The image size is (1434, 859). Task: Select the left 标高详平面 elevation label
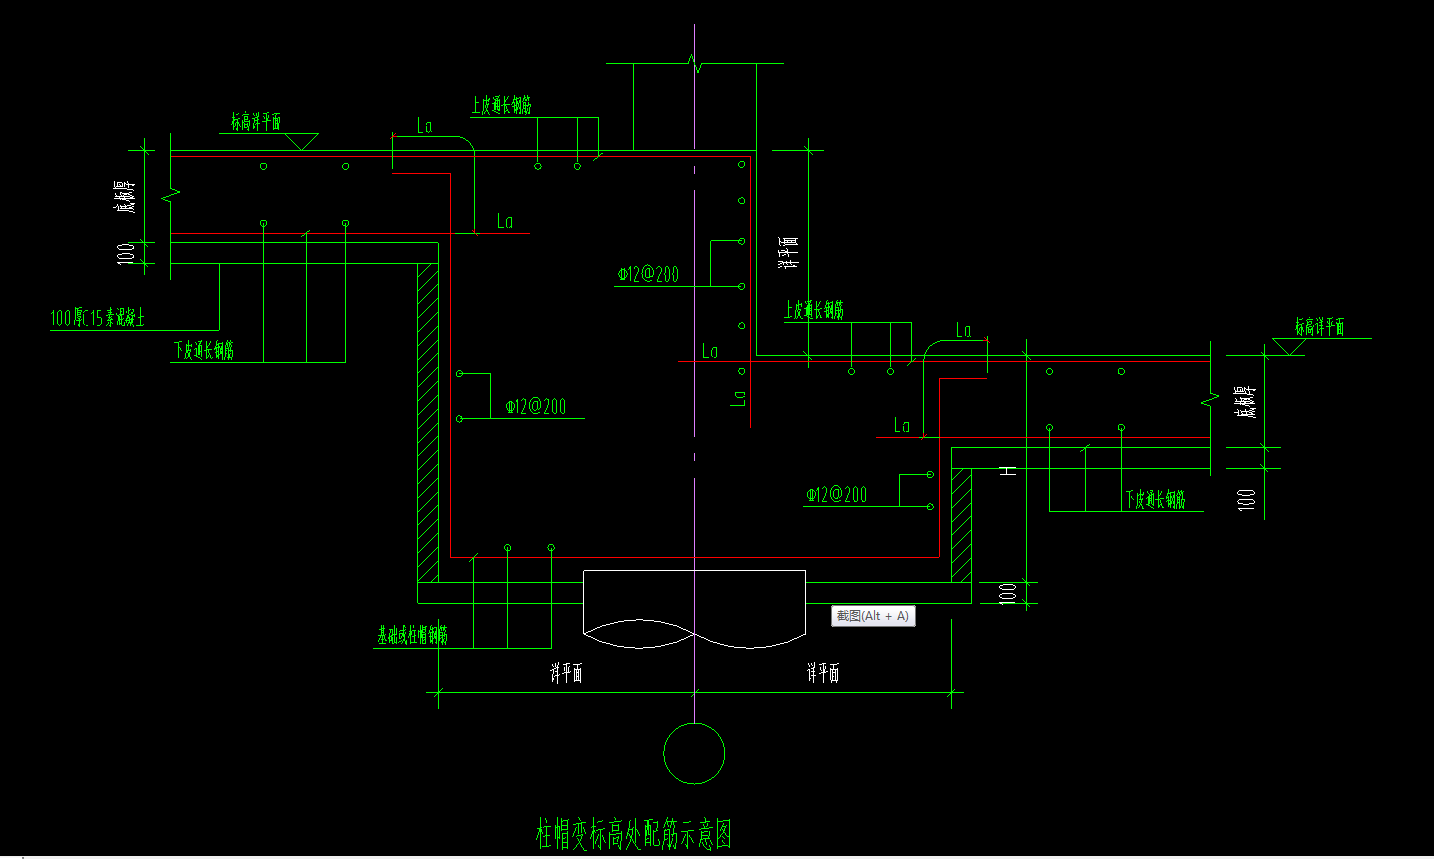tap(256, 122)
